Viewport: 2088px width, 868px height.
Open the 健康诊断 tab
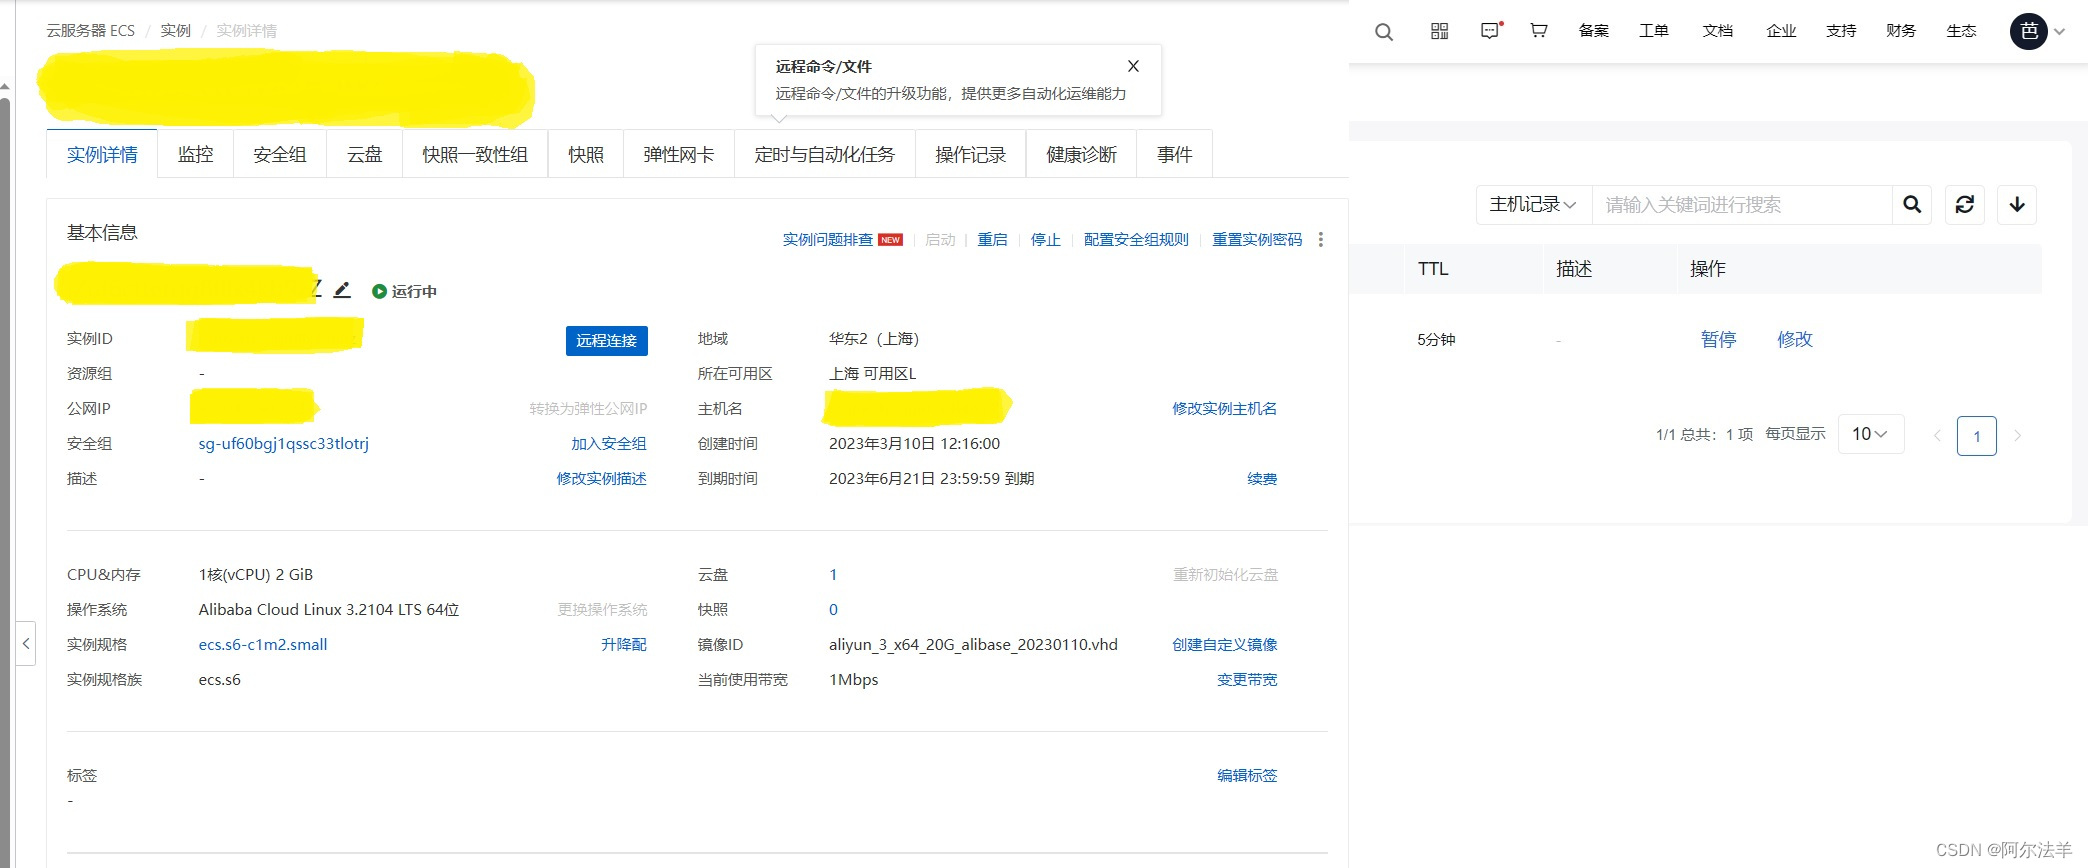(1081, 154)
